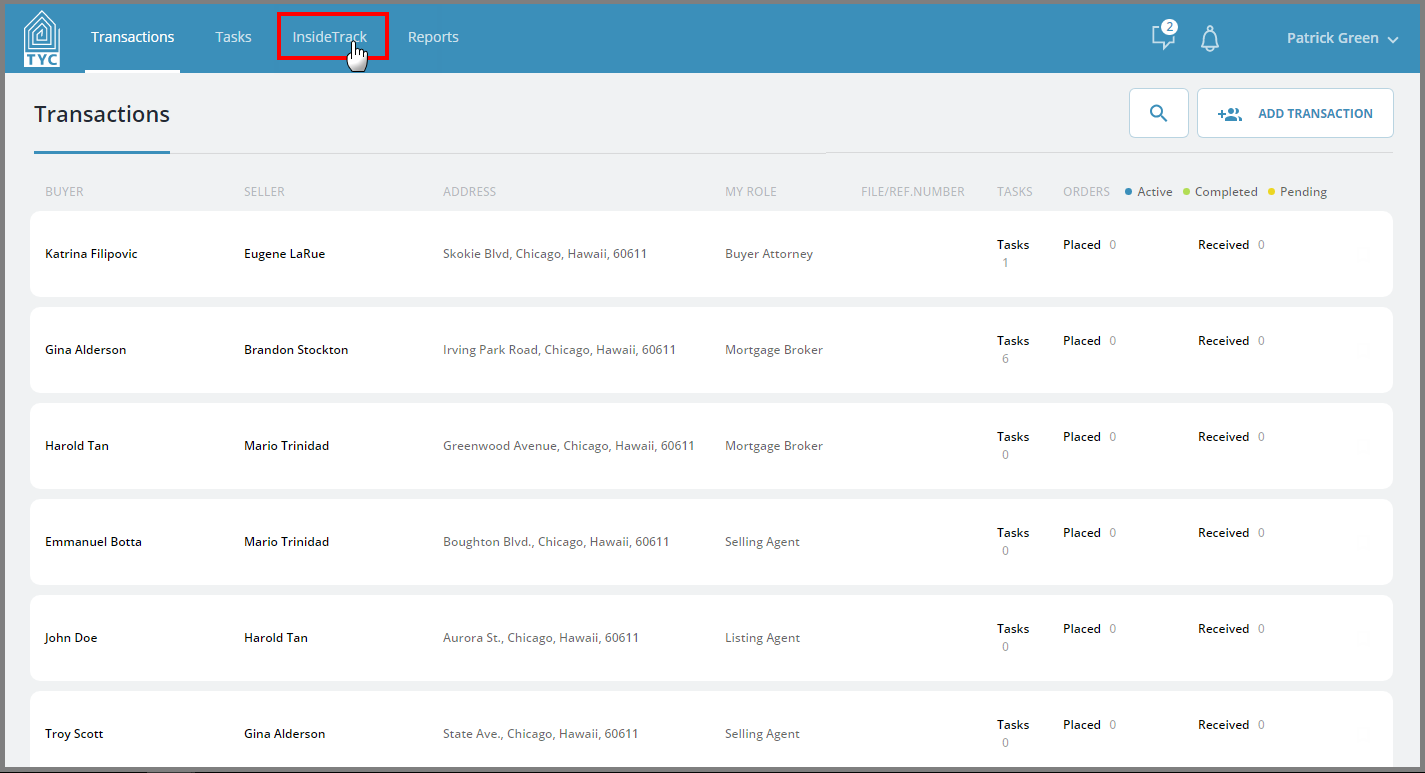Click the TASKS column header
This screenshot has width=1425, height=773.
(x=1015, y=192)
